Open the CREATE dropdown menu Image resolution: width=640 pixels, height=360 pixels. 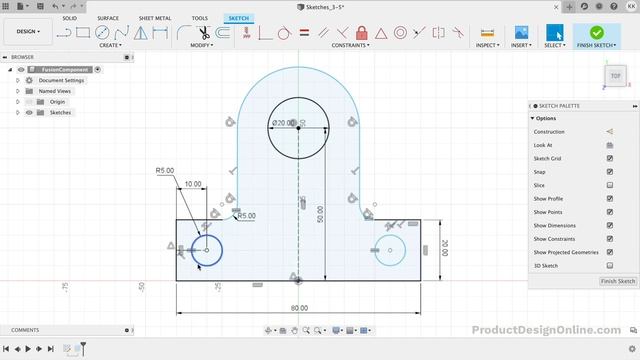tap(111, 45)
